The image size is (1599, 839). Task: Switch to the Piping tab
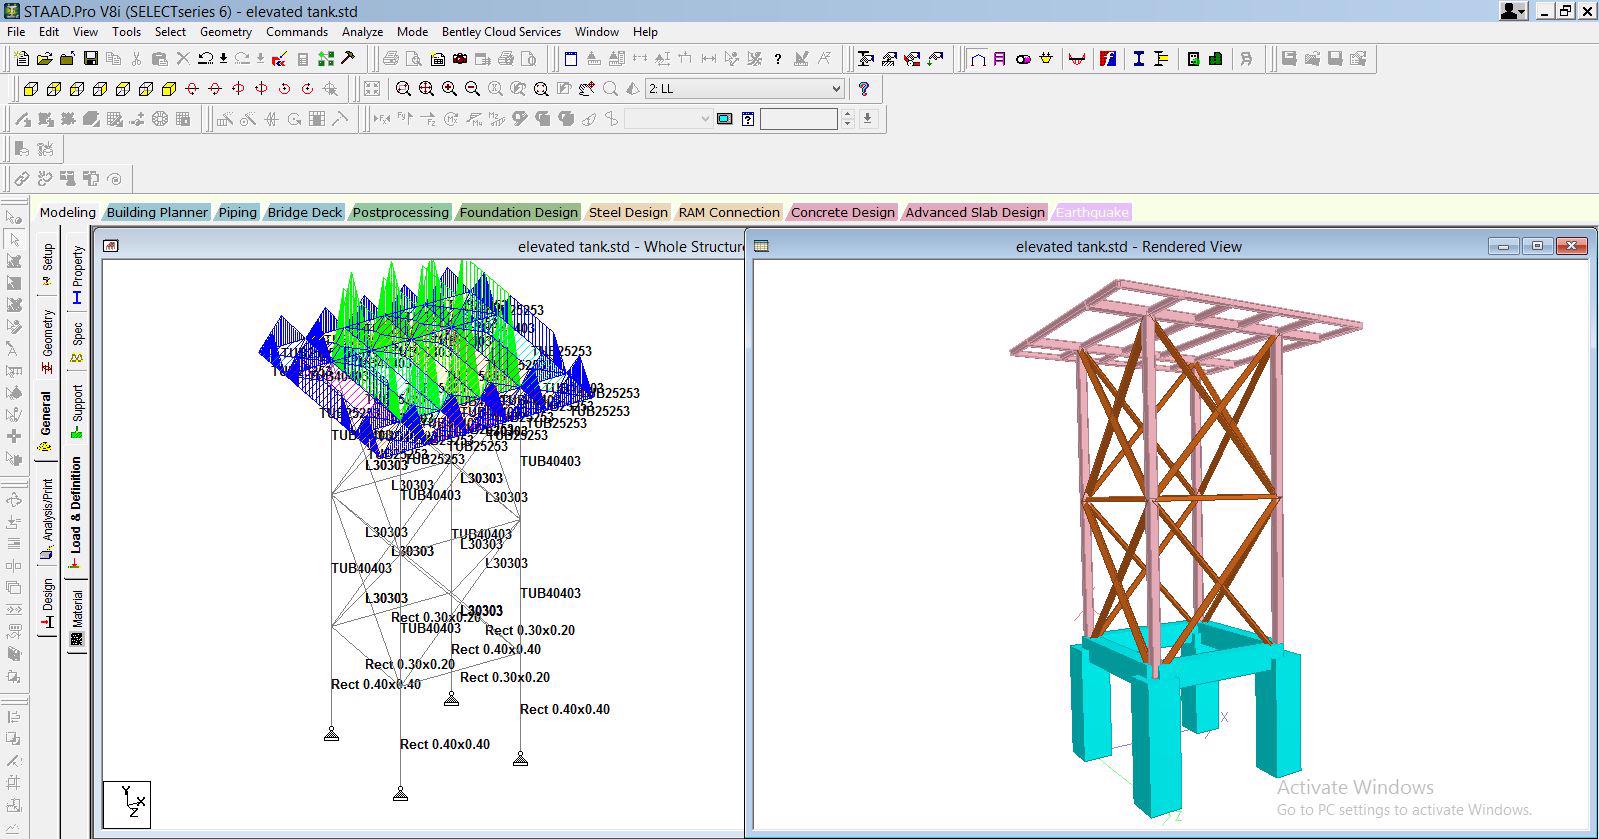pyautogui.click(x=237, y=212)
